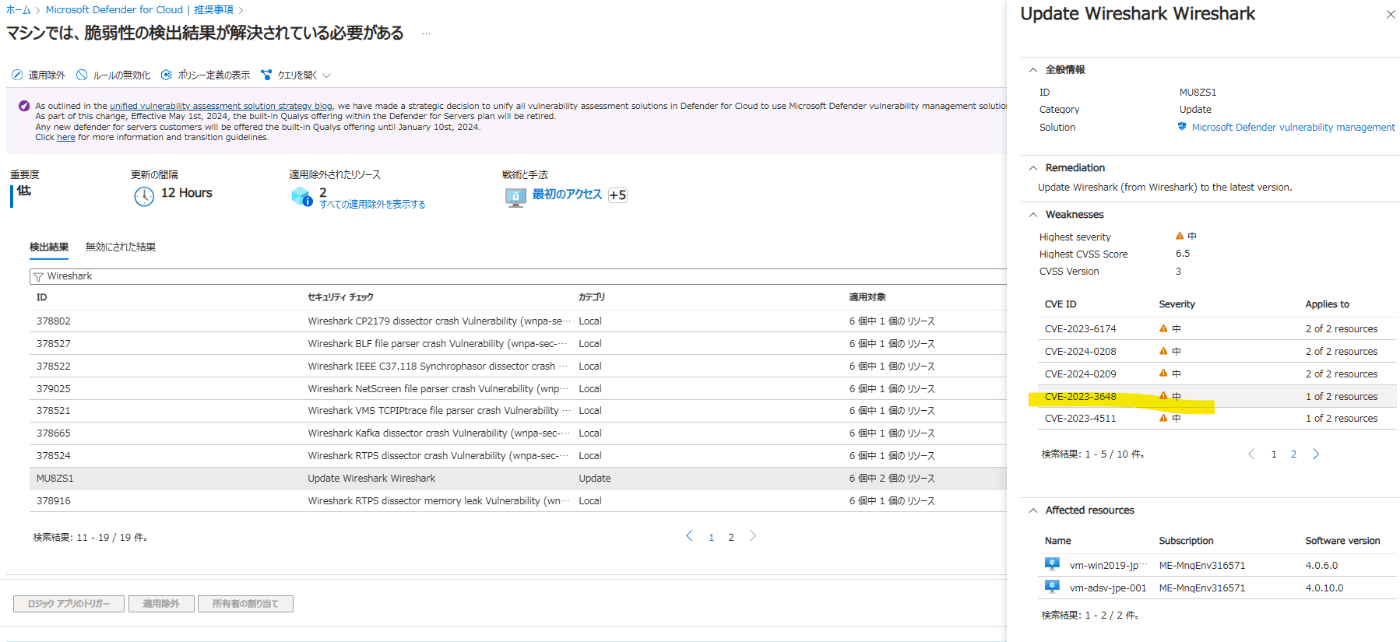The width and height of the screenshot is (1400, 642).
Task: Go to page 1 of the findings list
Action: click(712, 537)
